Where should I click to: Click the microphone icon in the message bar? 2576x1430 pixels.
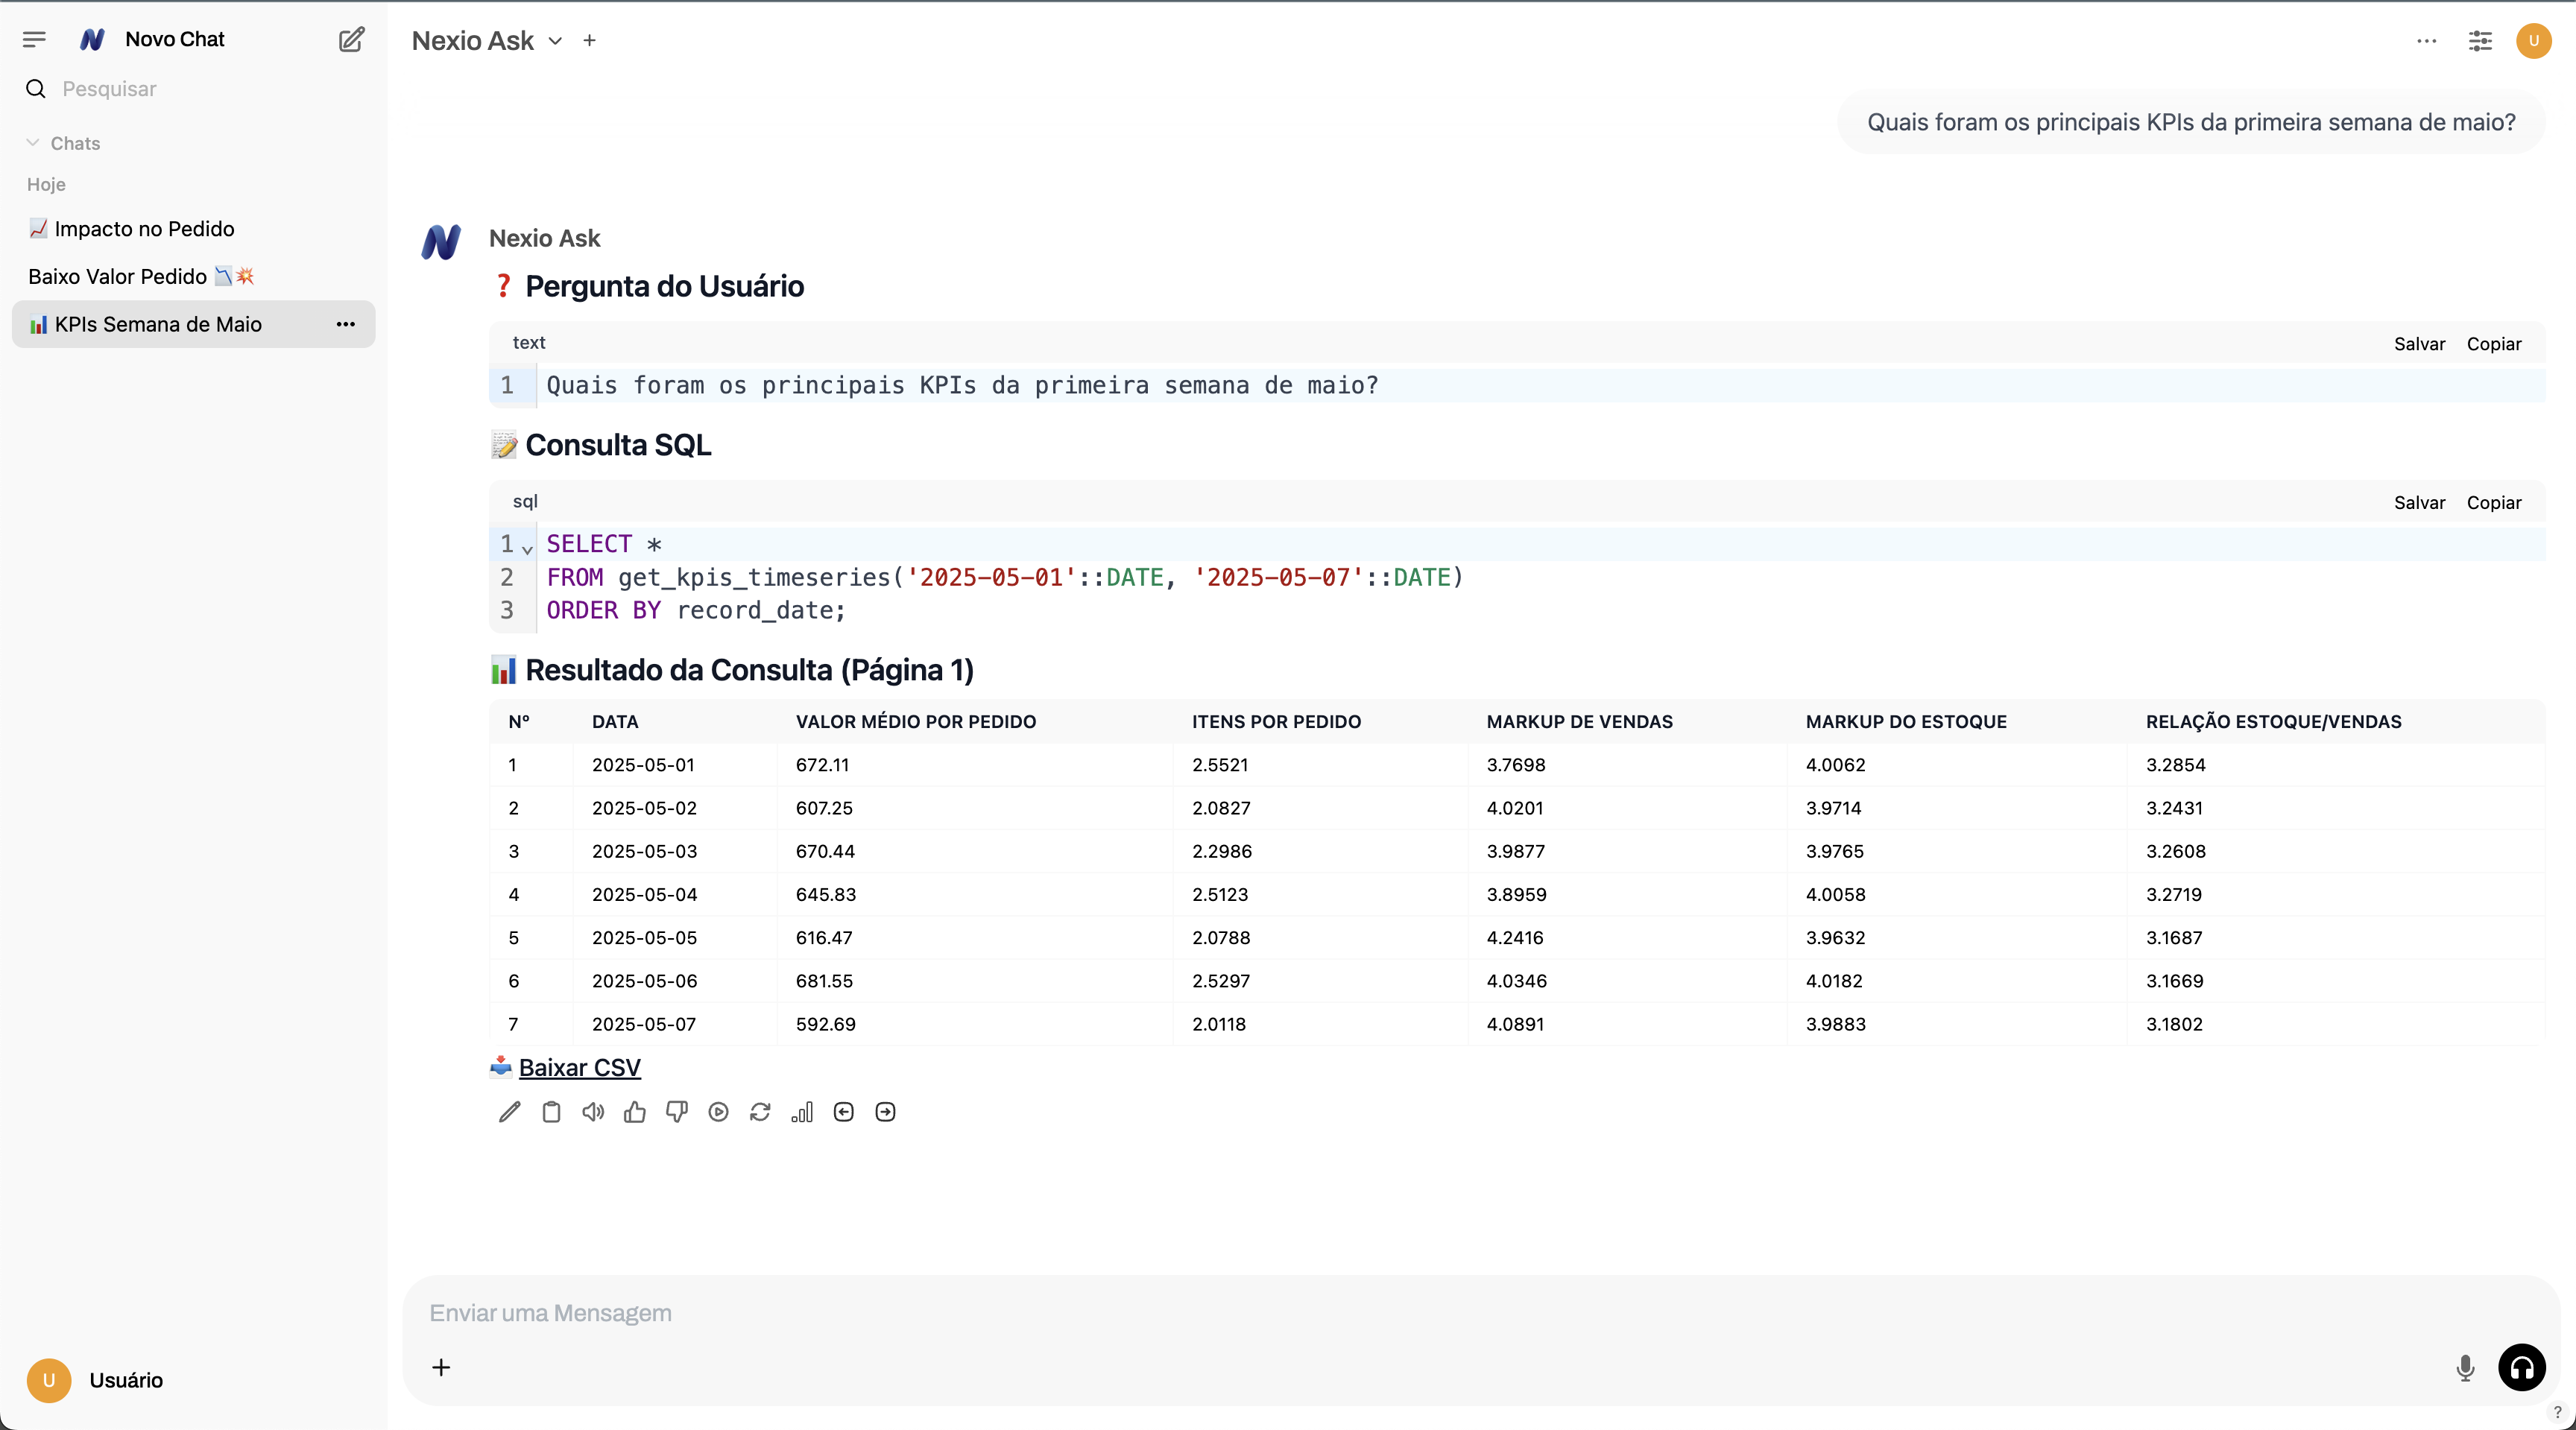click(x=2465, y=1368)
